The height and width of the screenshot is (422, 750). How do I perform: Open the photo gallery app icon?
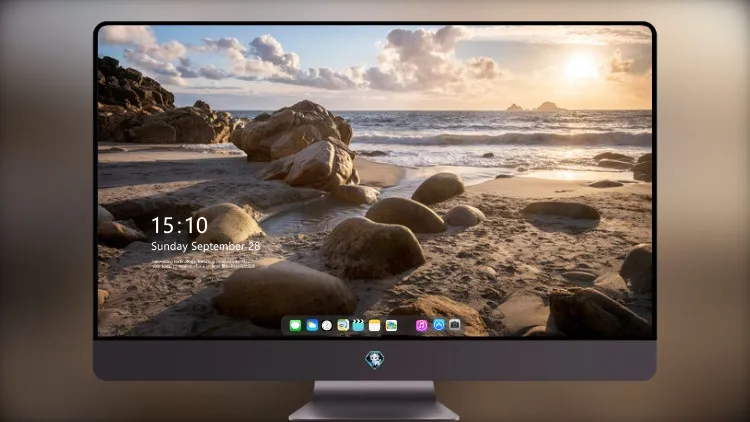391,325
